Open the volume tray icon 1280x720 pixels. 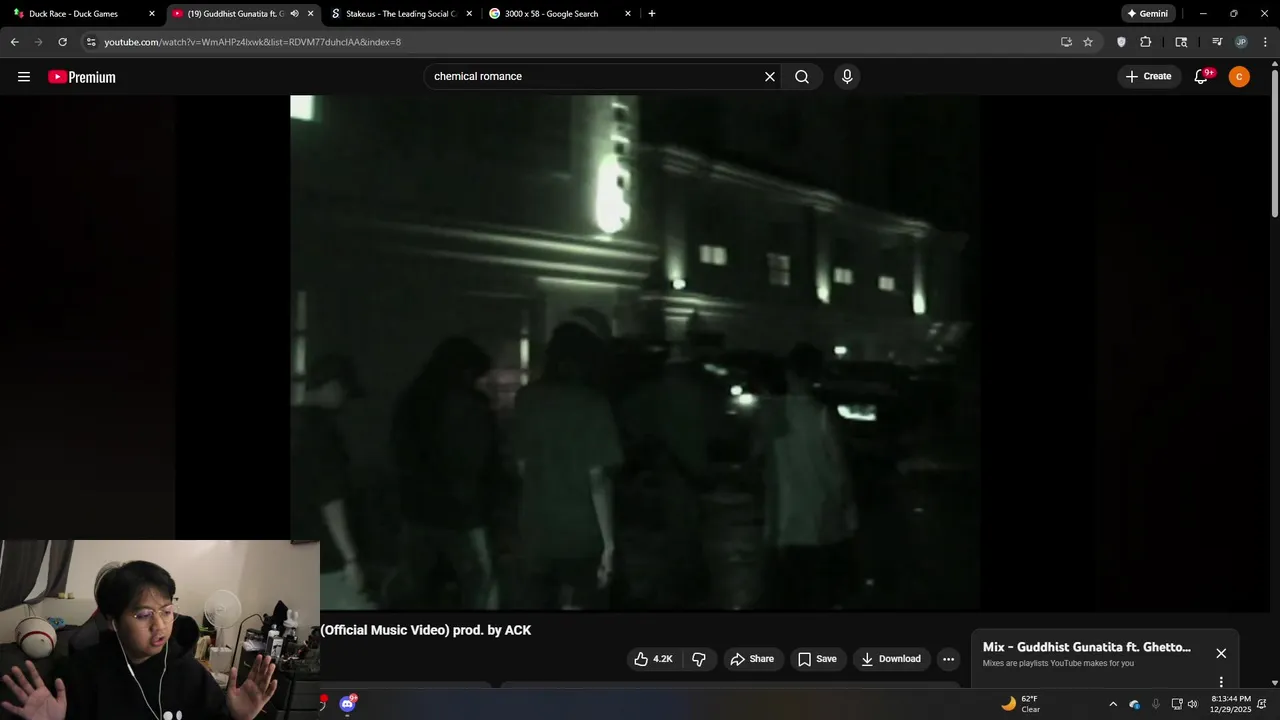1193,704
